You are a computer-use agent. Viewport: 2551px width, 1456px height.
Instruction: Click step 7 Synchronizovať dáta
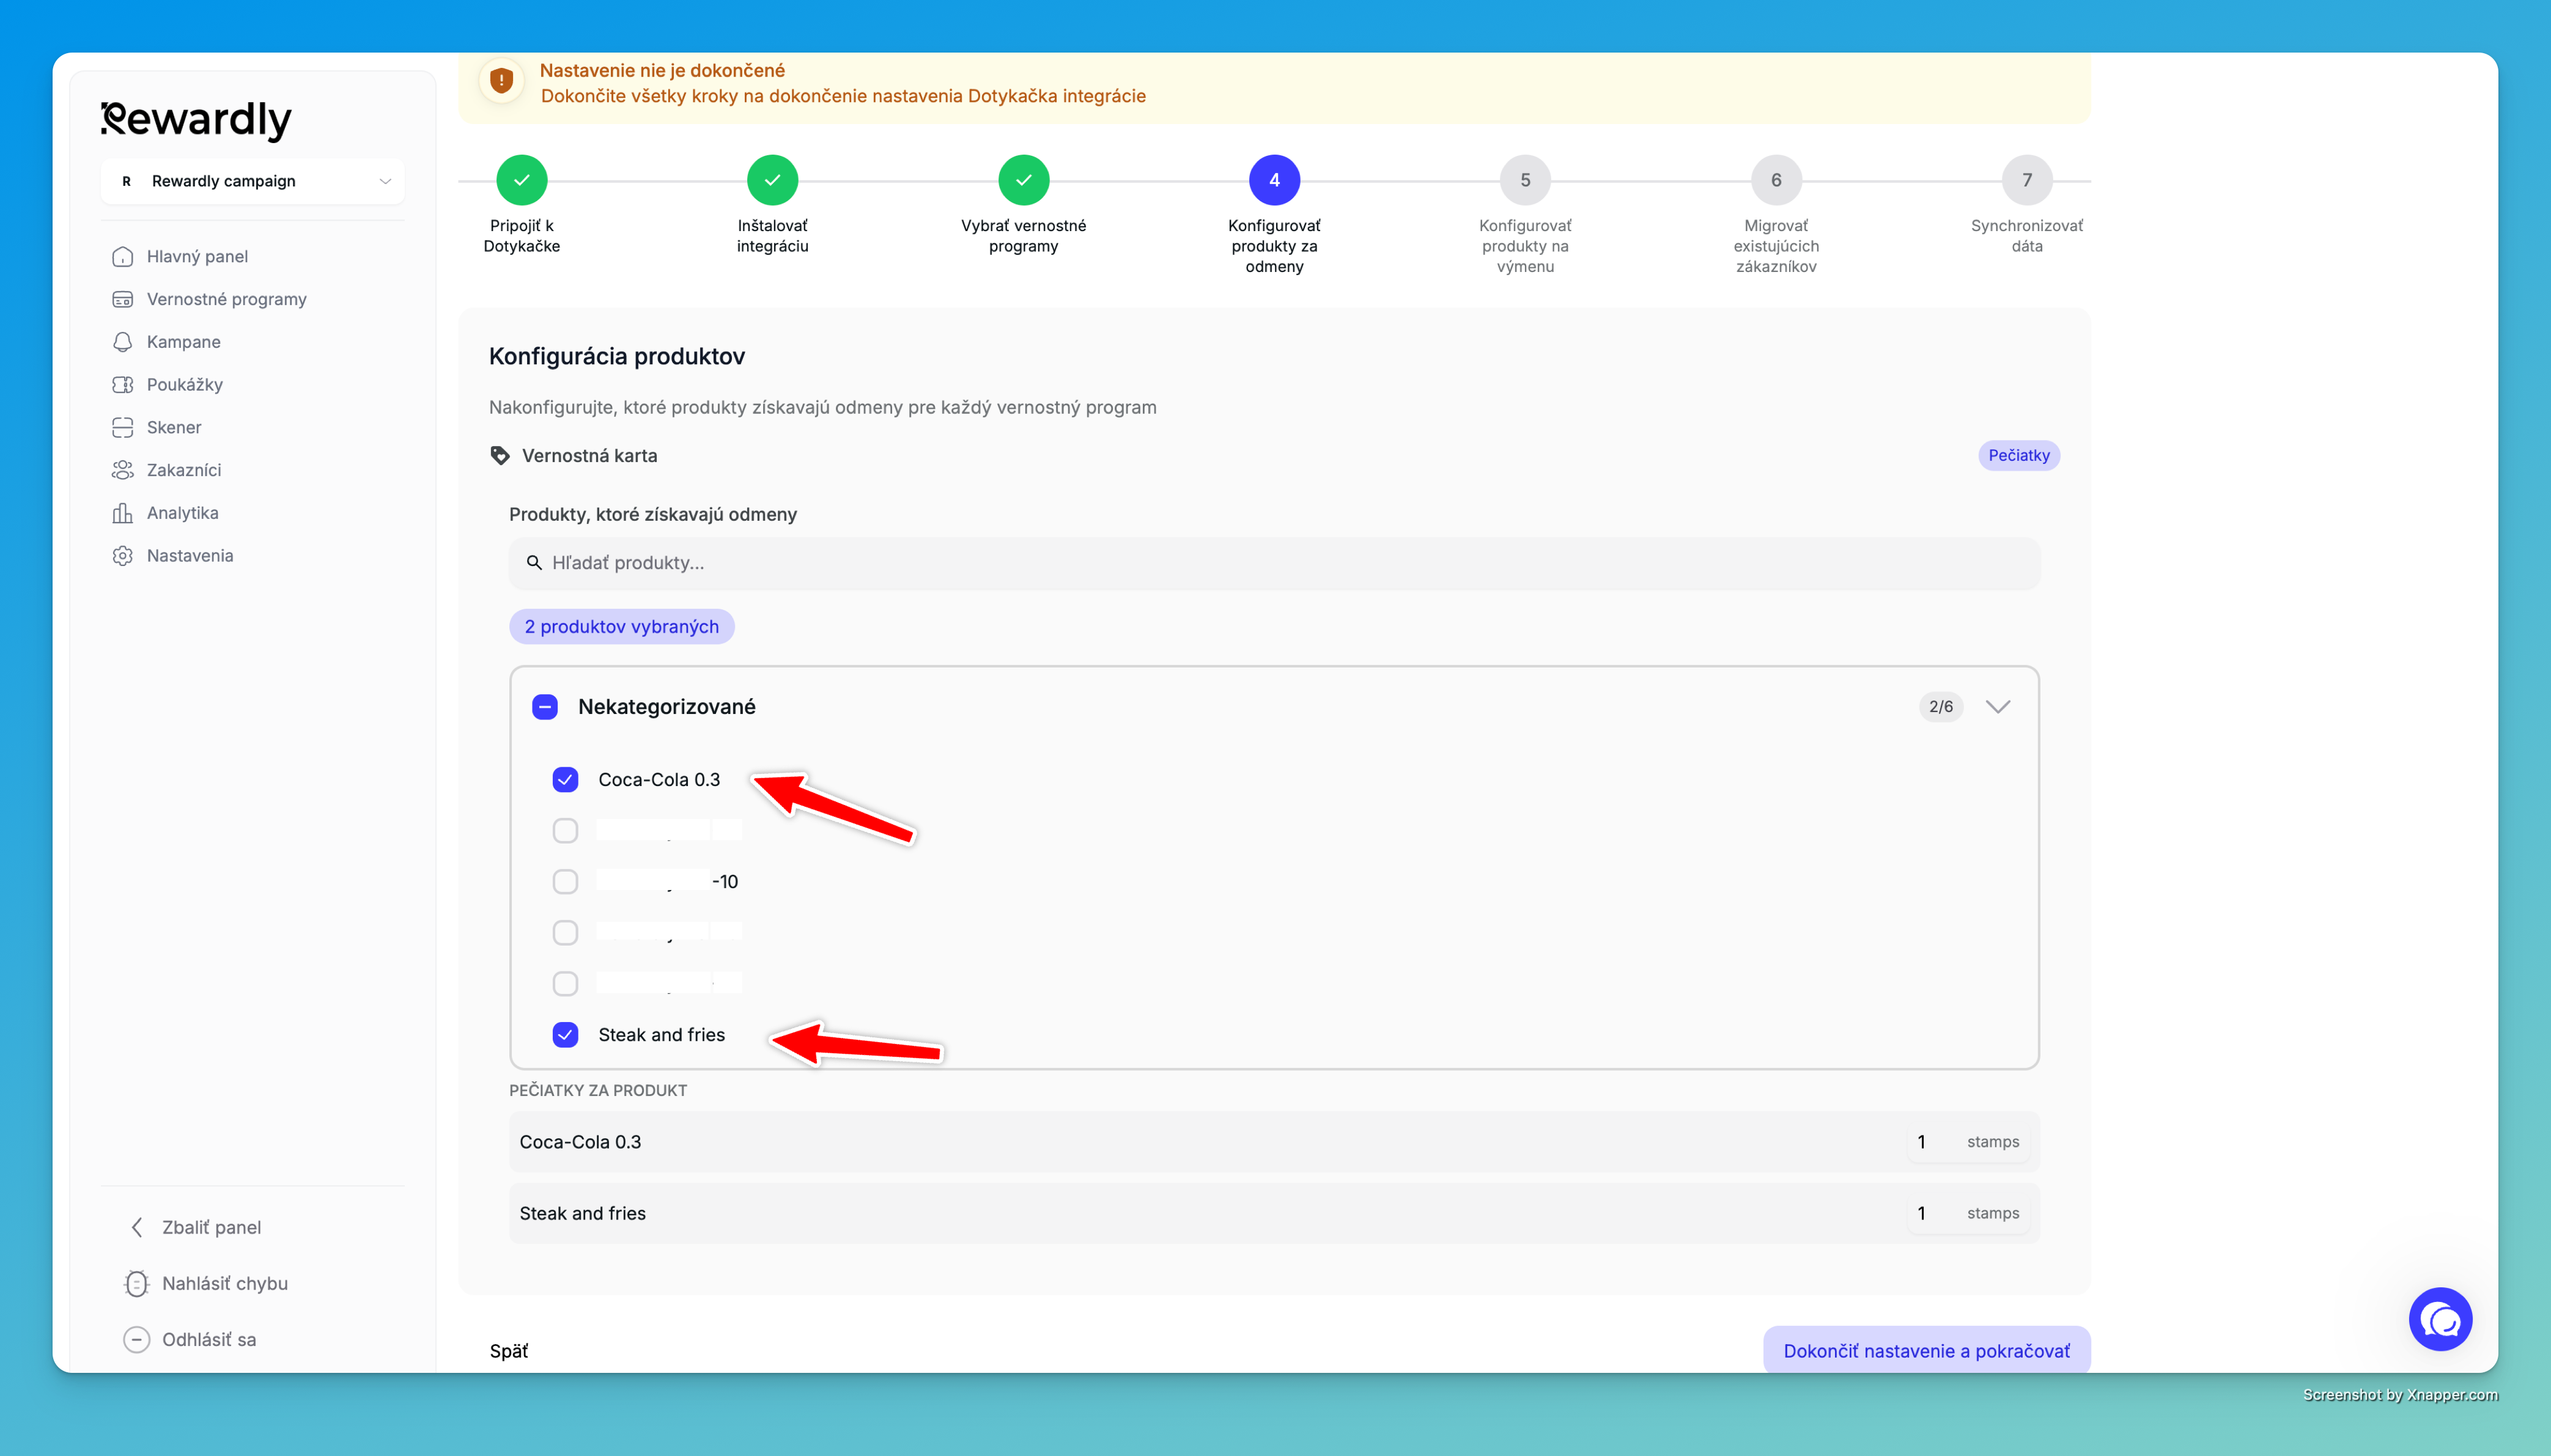click(x=2027, y=180)
